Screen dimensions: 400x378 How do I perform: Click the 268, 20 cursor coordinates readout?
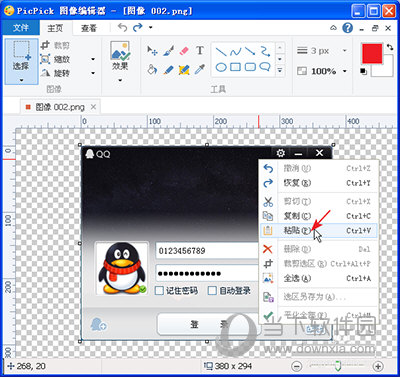click(x=26, y=366)
